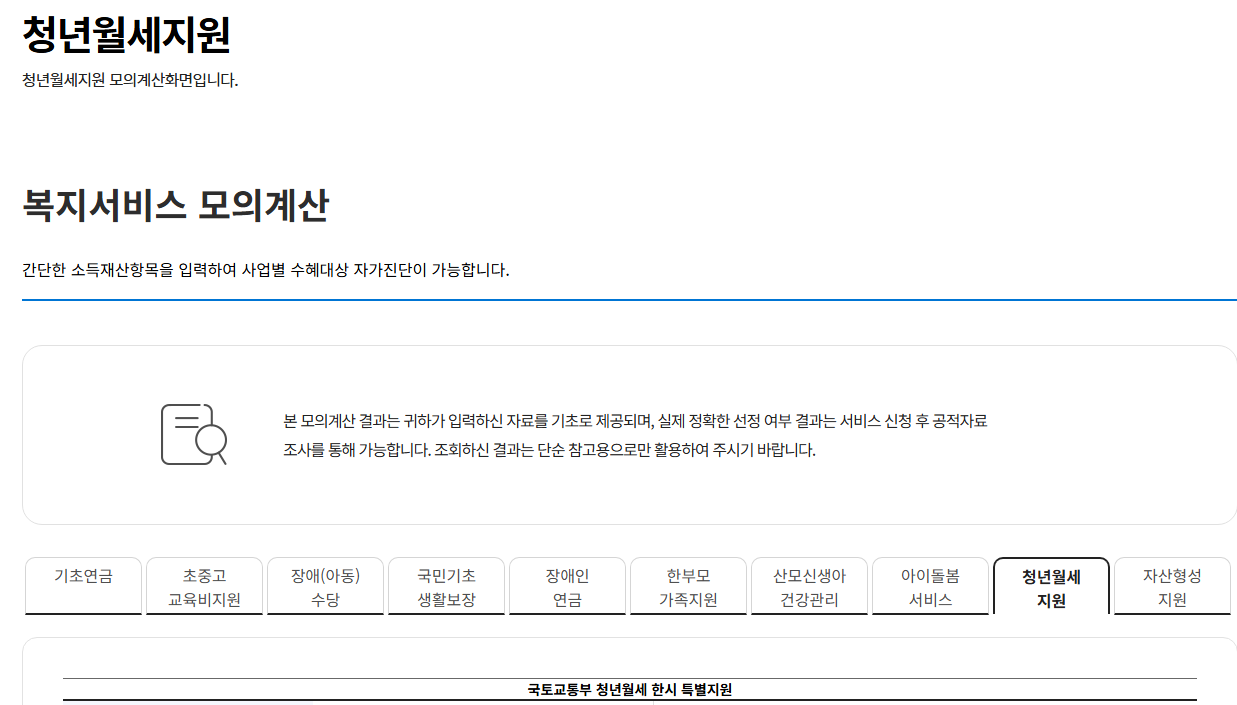Switch to the 기초연금 tab

click(x=83, y=586)
